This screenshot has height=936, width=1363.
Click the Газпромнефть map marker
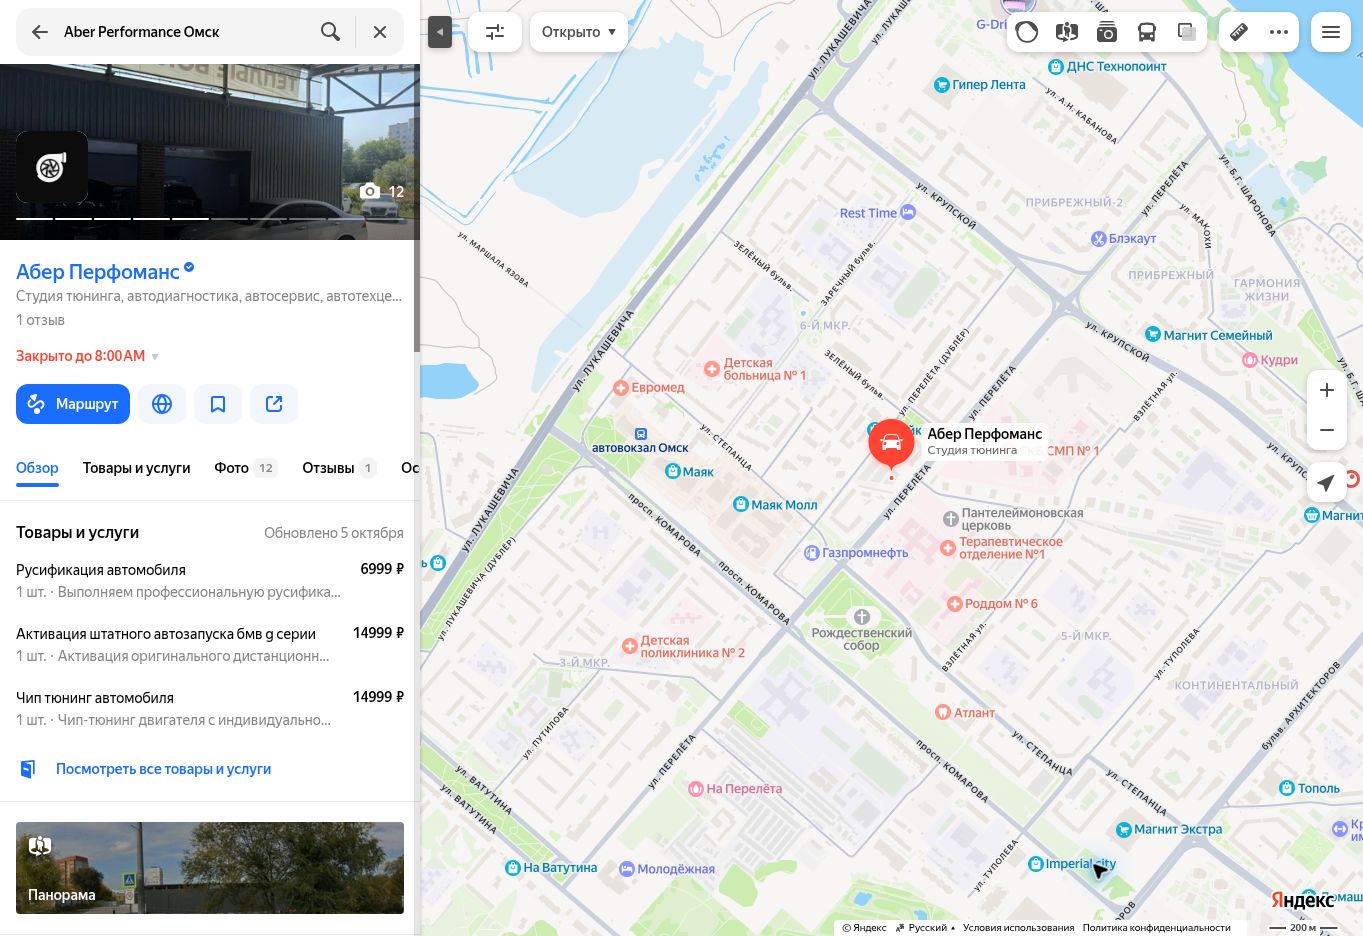[x=857, y=552]
